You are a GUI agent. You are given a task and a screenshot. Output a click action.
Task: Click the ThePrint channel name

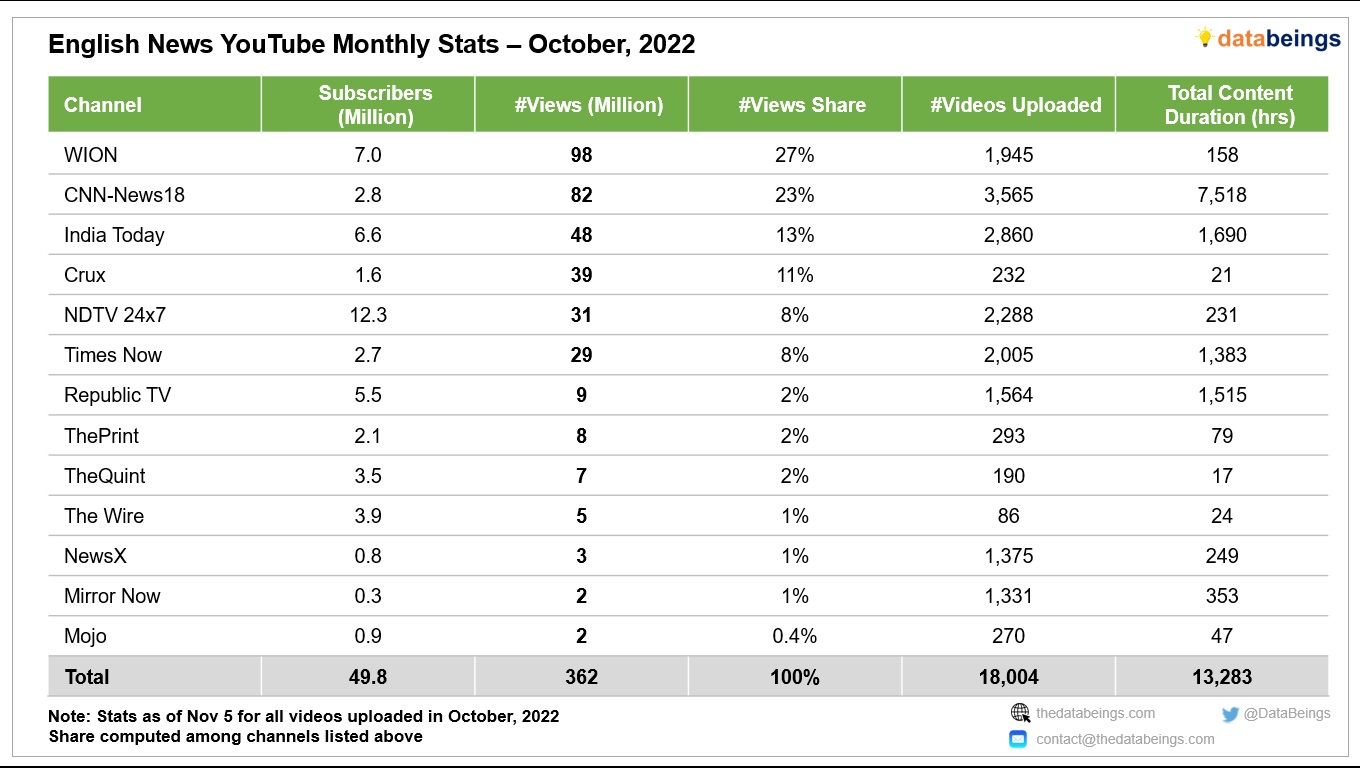point(101,436)
